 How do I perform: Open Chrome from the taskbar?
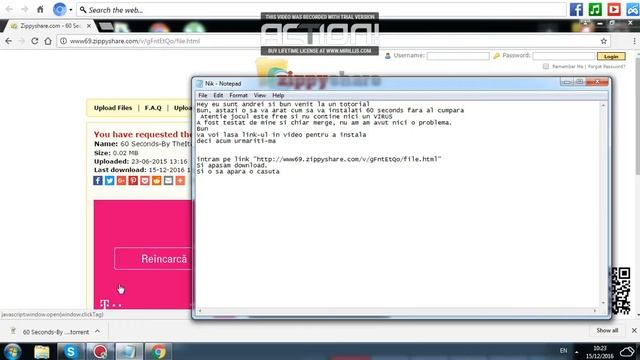158,351
